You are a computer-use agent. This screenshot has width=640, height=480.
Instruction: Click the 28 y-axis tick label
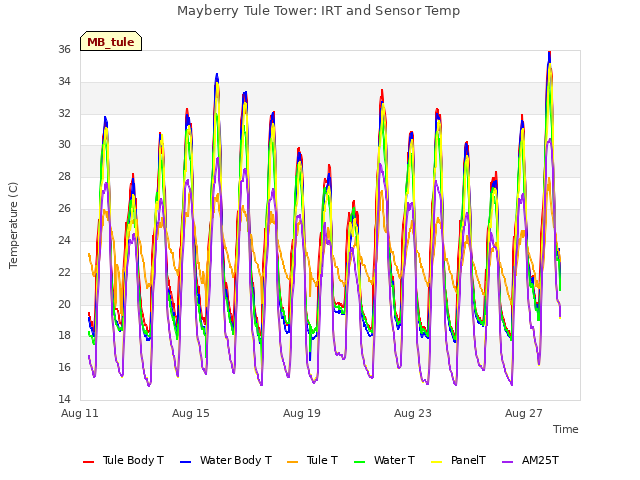[x=64, y=176]
